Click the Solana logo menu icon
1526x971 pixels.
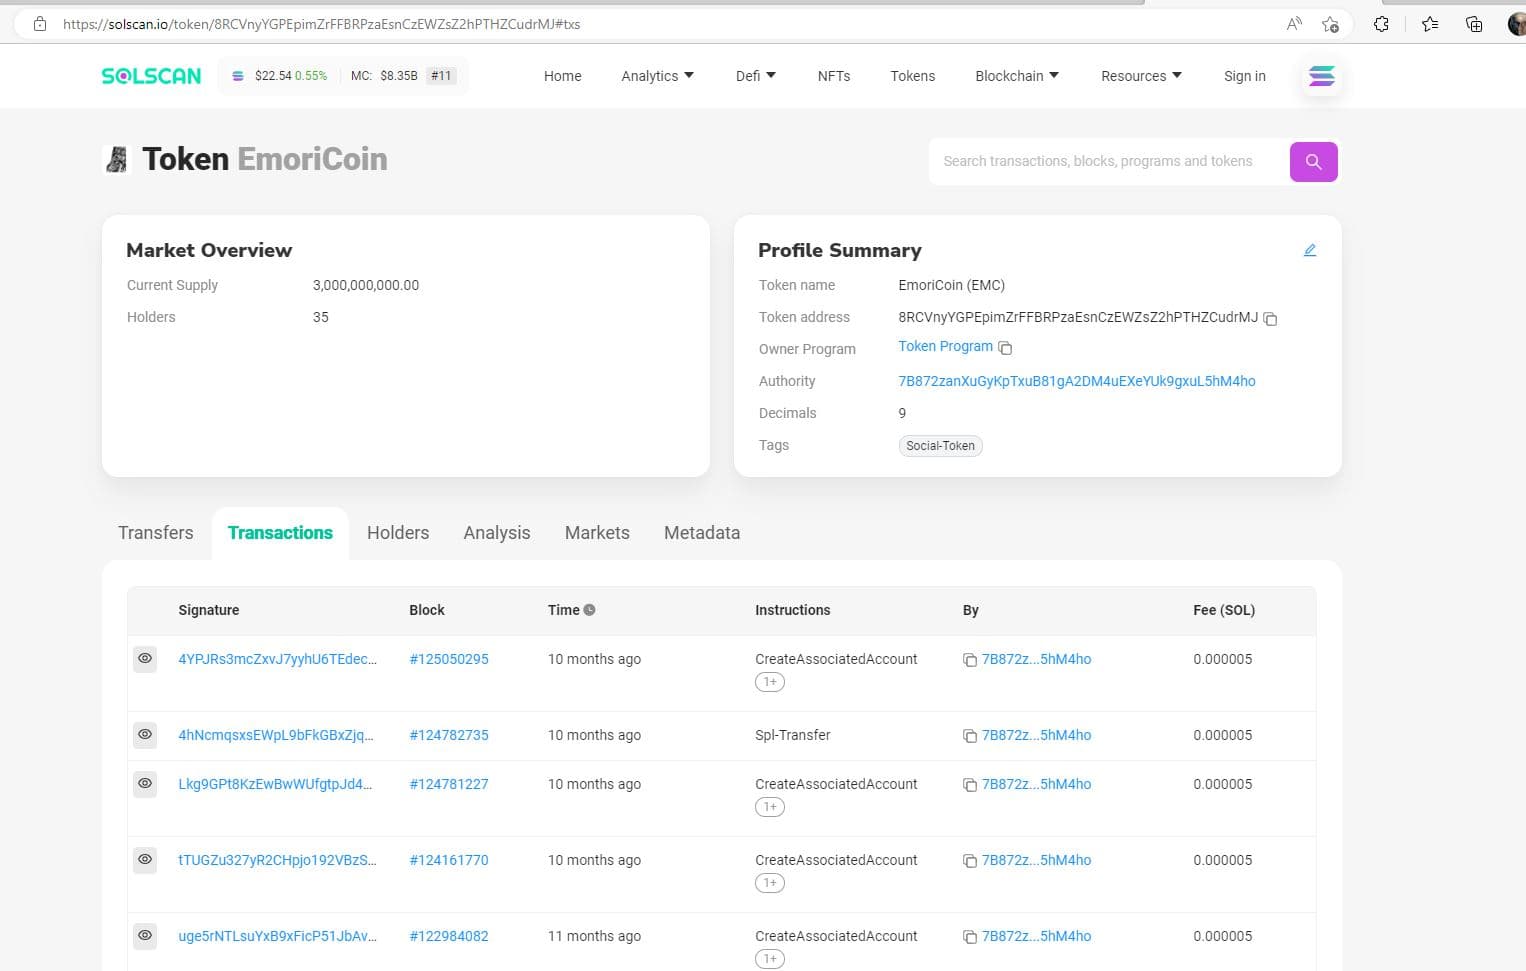[x=1321, y=76]
